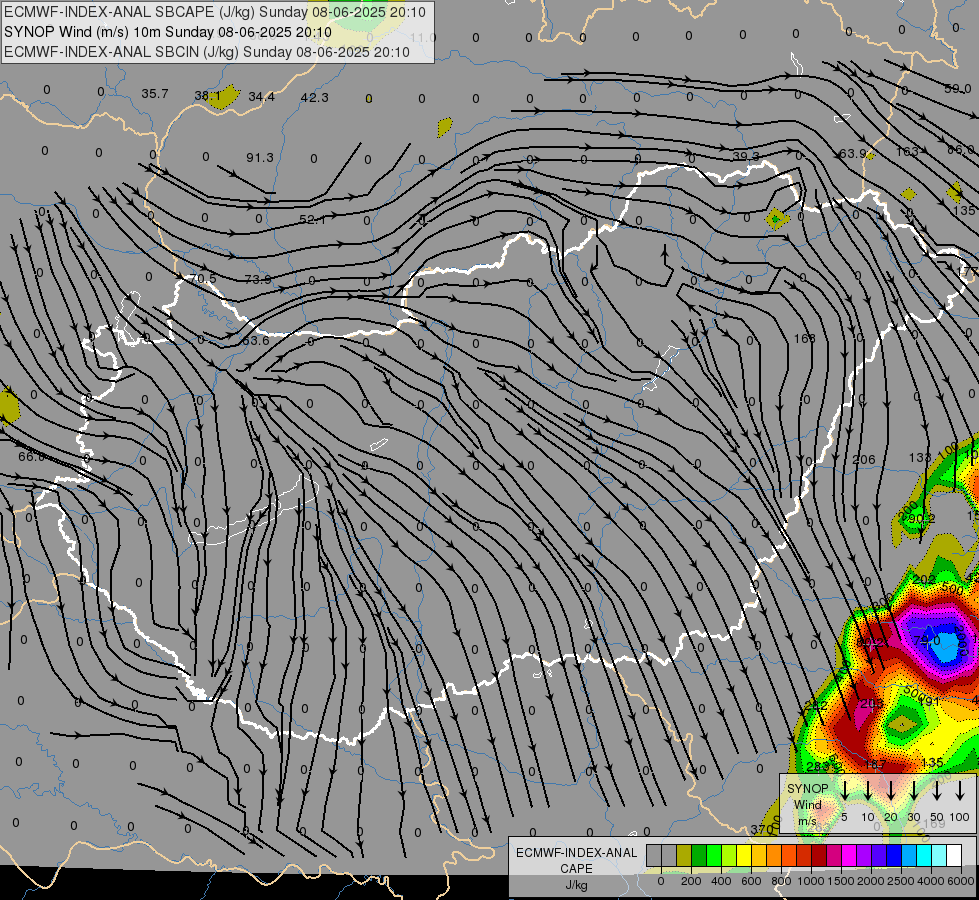Image resolution: width=979 pixels, height=900 pixels.
Task: Click the 100 m/s wind arrow in legend
Action: coord(960,790)
